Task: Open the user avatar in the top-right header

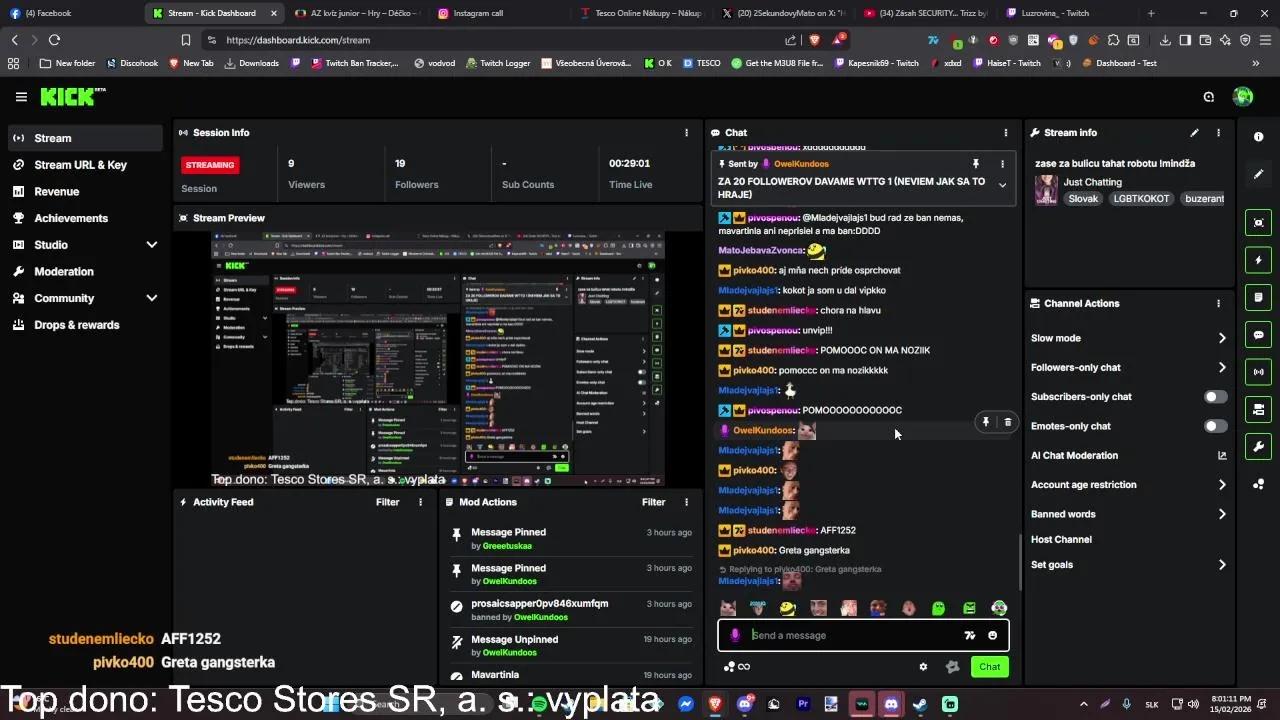Action: pyautogui.click(x=1243, y=97)
